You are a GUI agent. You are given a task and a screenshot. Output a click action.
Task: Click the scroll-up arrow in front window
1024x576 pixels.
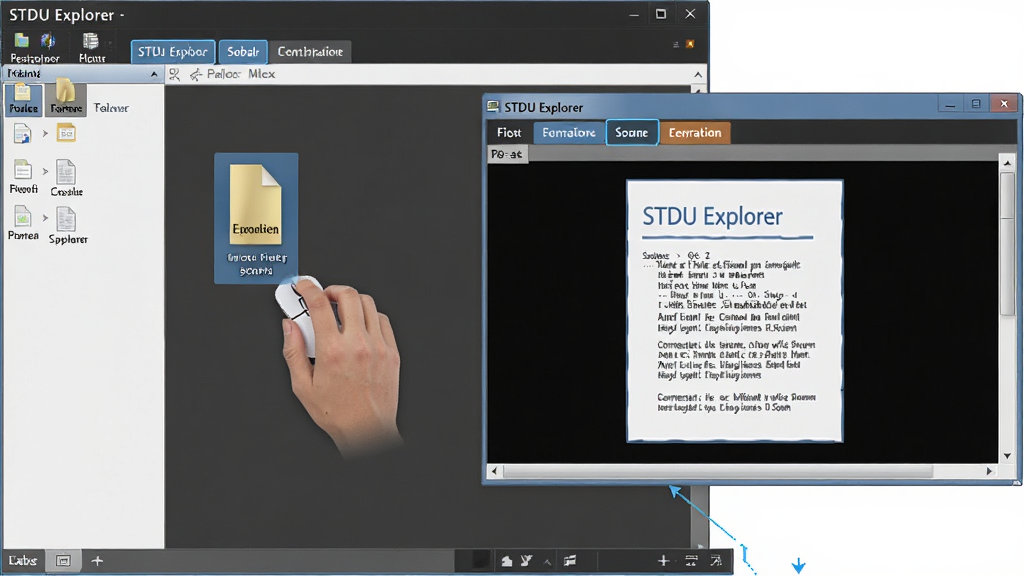[x=1007, y=163]
